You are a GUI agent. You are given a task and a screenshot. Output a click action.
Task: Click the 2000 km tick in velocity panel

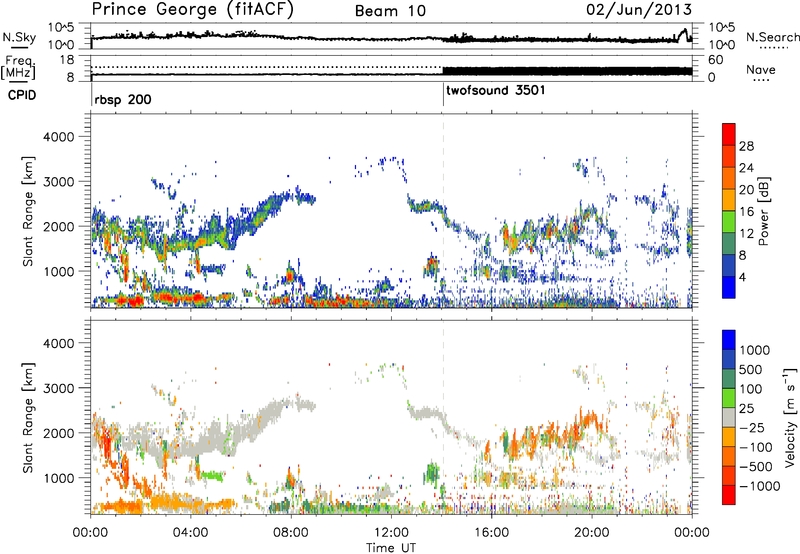coord(58,433)
